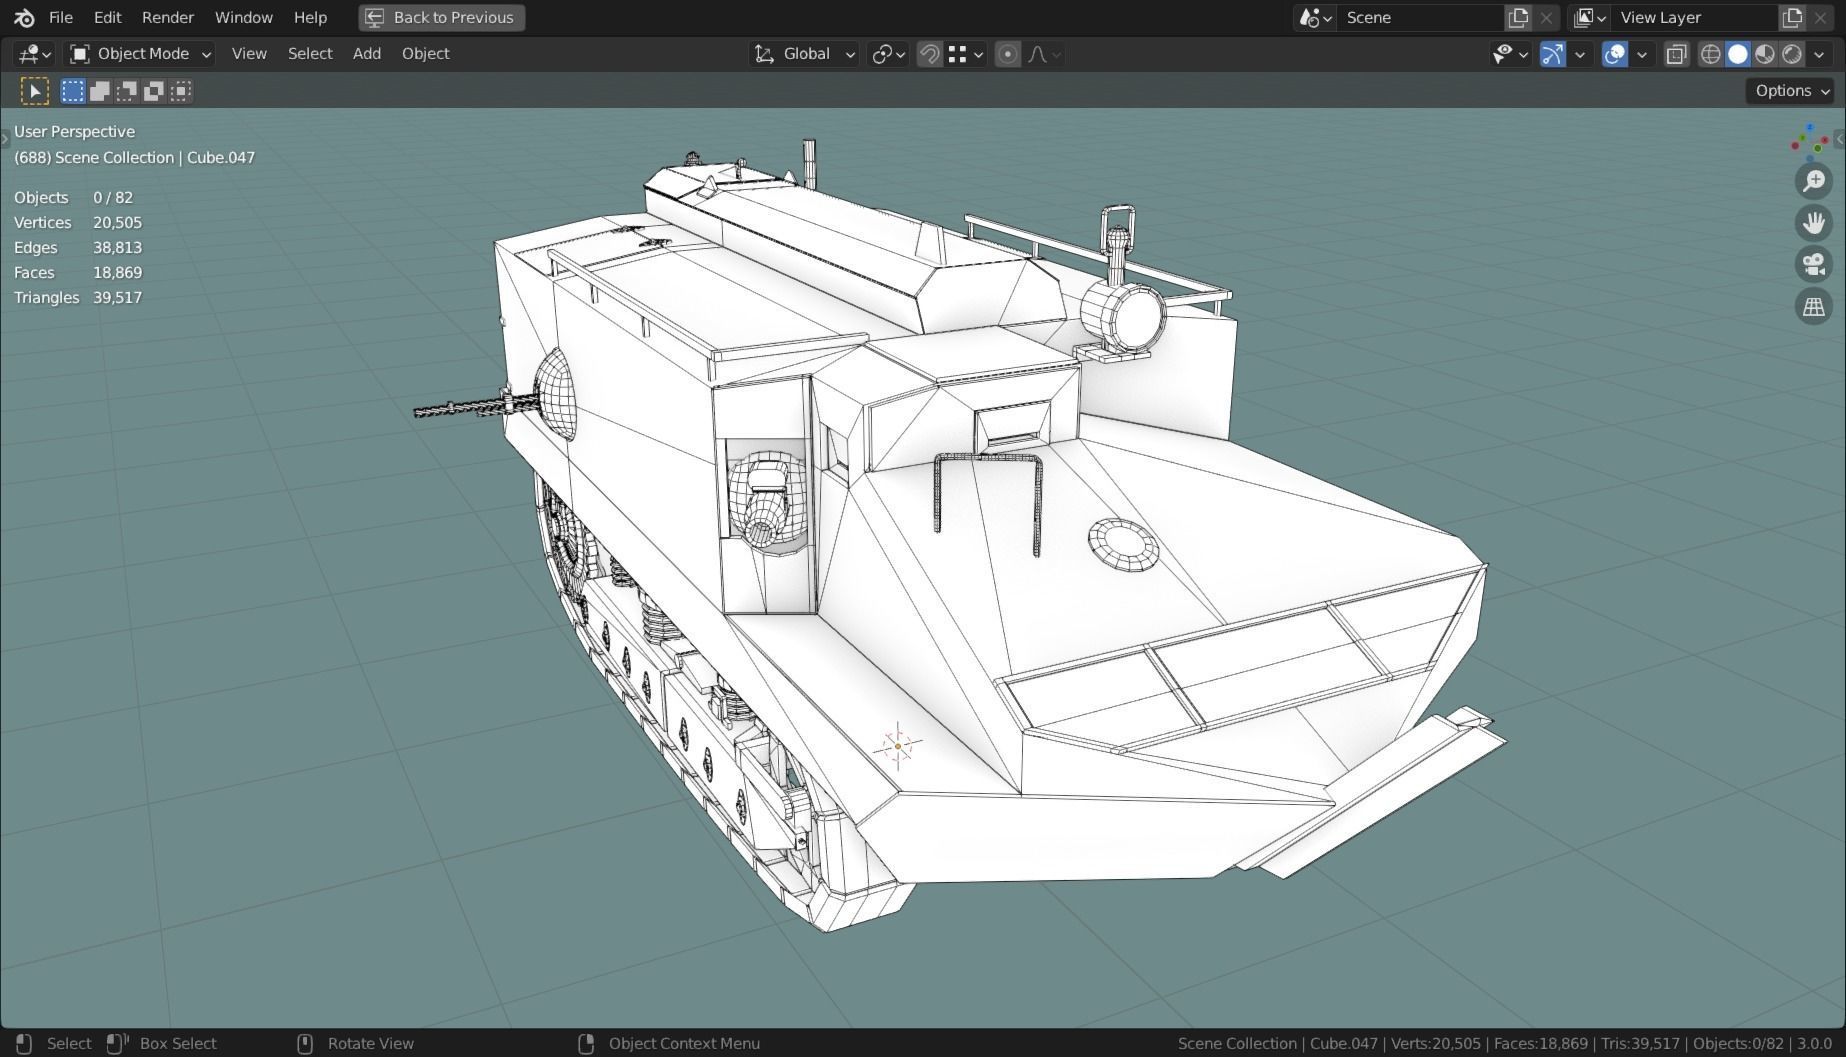Switch to Solid viewport shading
The height and width of the screenshot is (1057, 1846).
(x=1738, y=54)
